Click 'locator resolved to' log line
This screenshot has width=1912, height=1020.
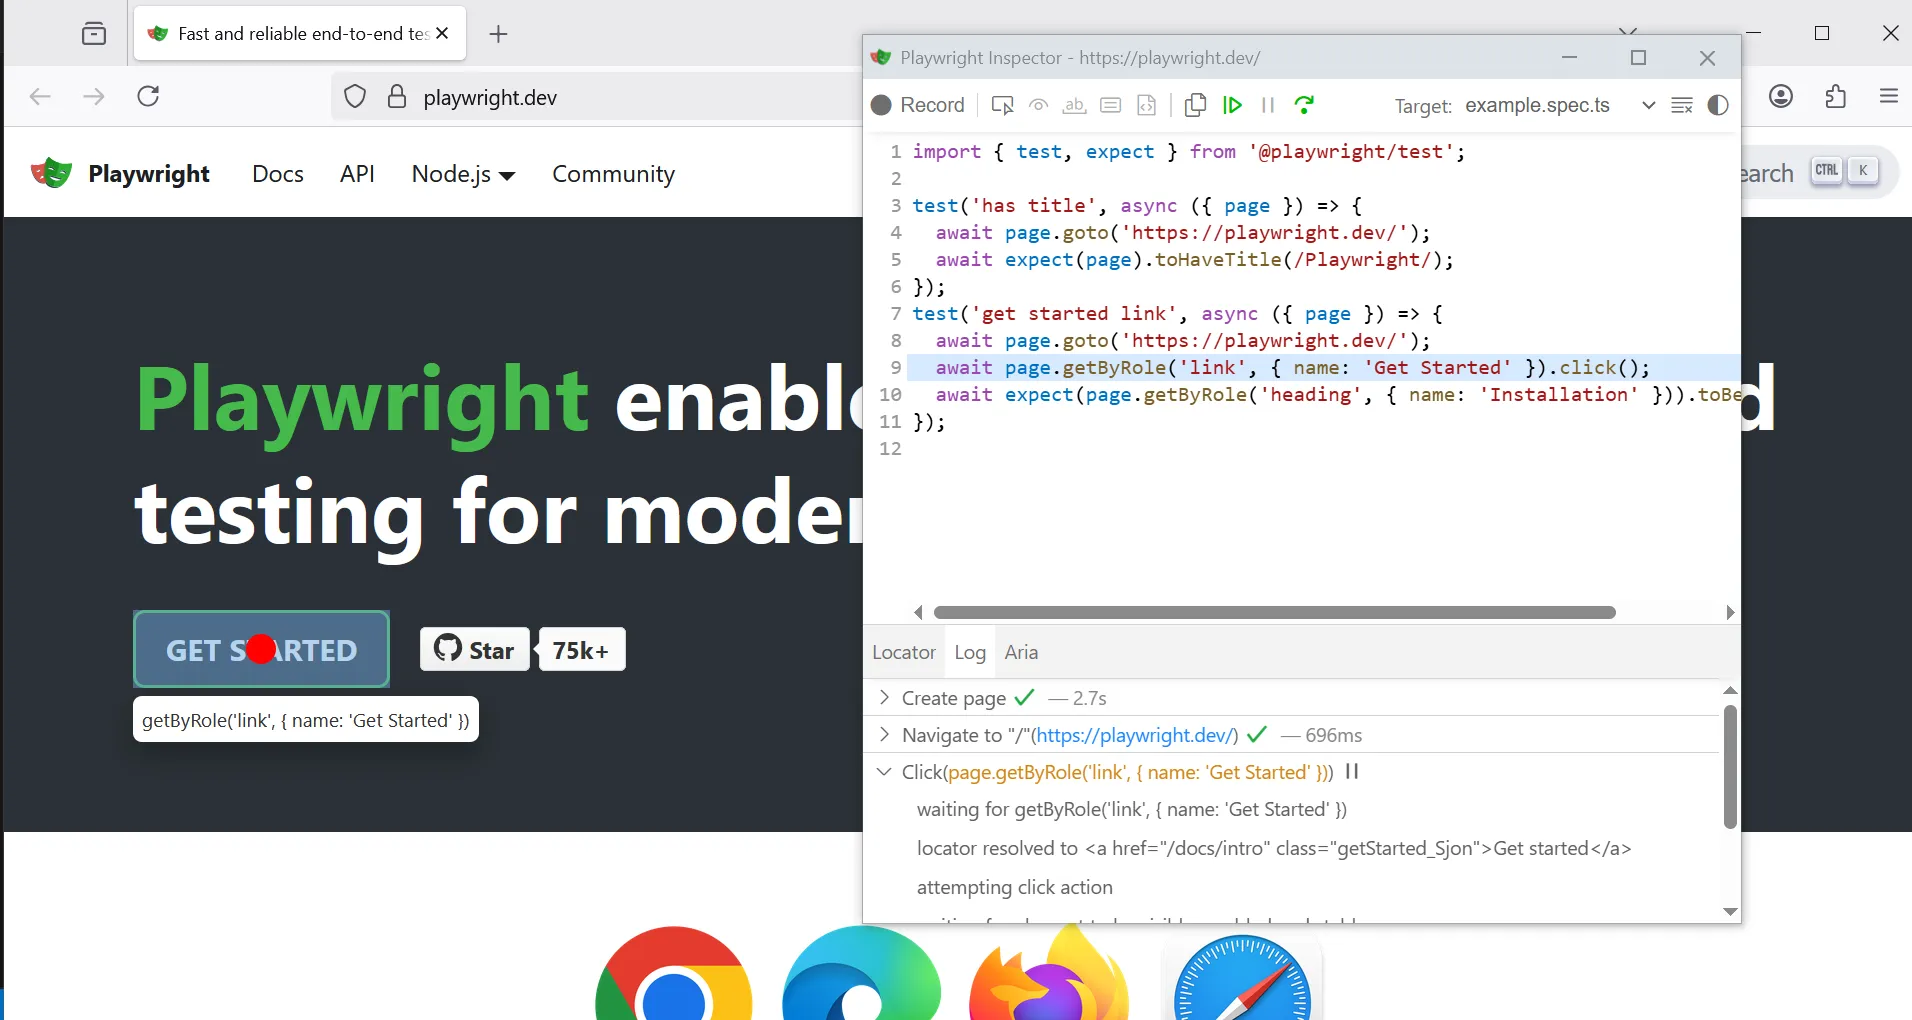point(1273,848)
